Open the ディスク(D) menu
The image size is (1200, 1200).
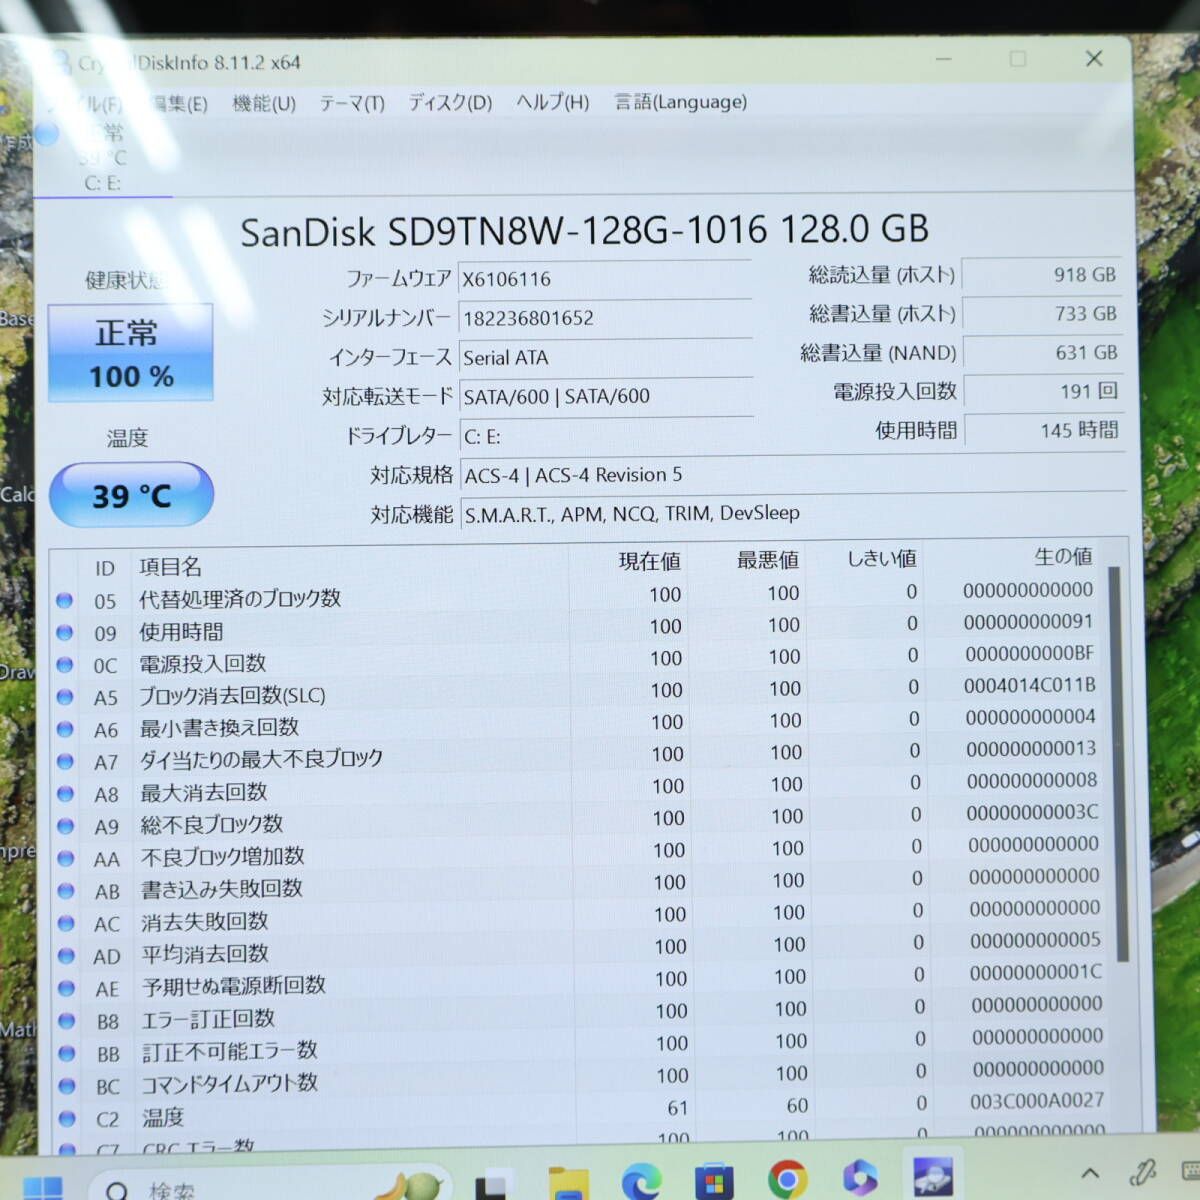click(450, 102)
